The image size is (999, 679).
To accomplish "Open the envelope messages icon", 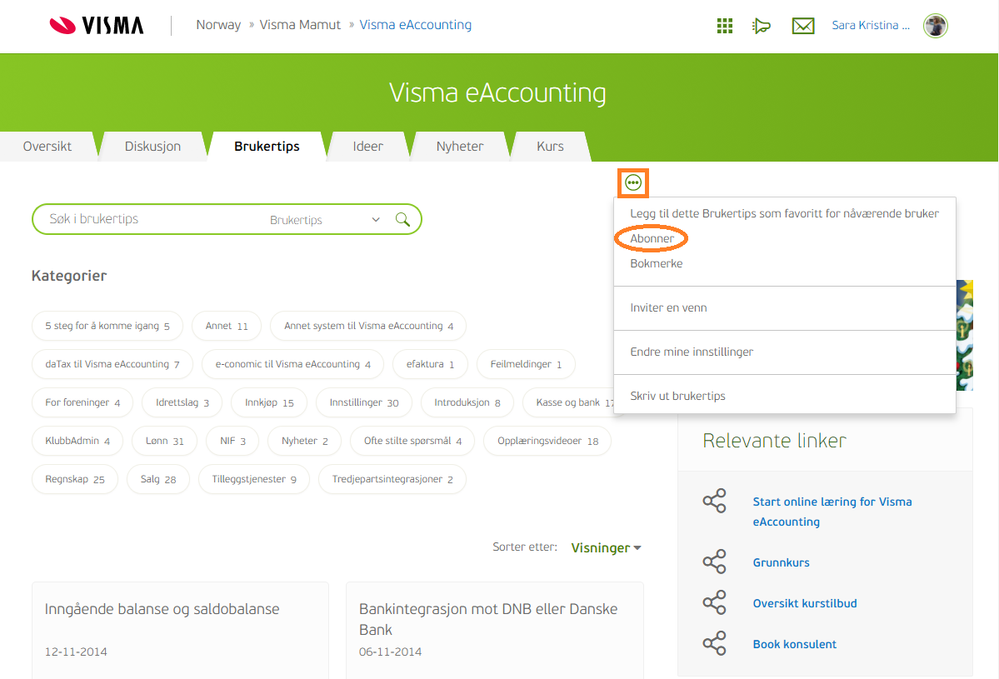I will coord(803,25).
